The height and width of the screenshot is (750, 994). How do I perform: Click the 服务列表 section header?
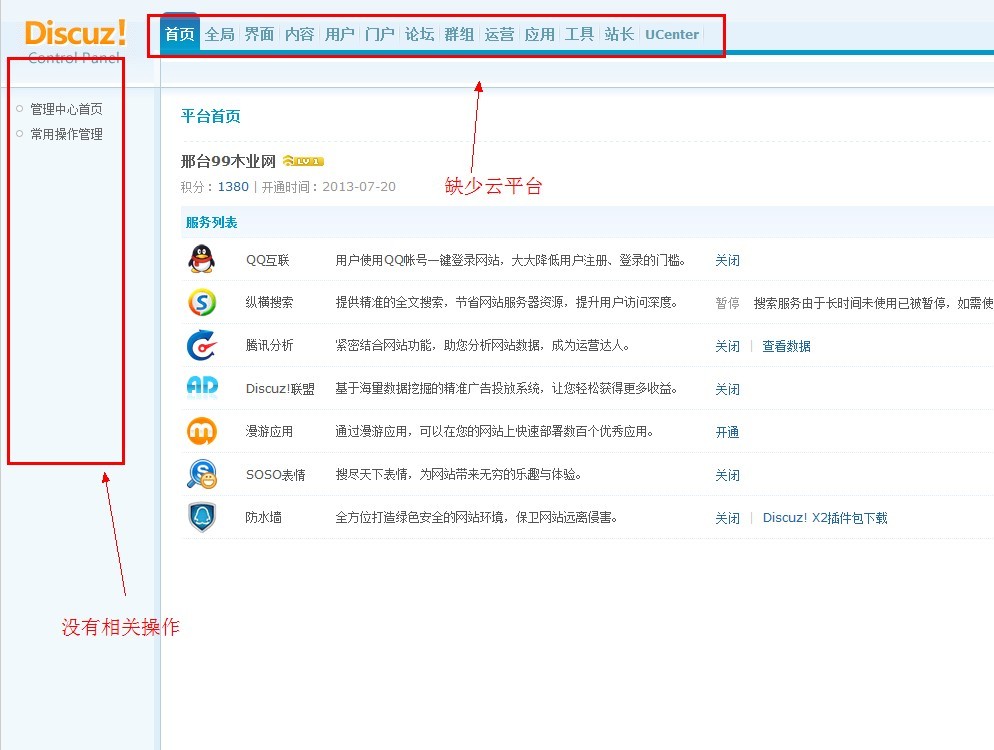coord(212,223)
